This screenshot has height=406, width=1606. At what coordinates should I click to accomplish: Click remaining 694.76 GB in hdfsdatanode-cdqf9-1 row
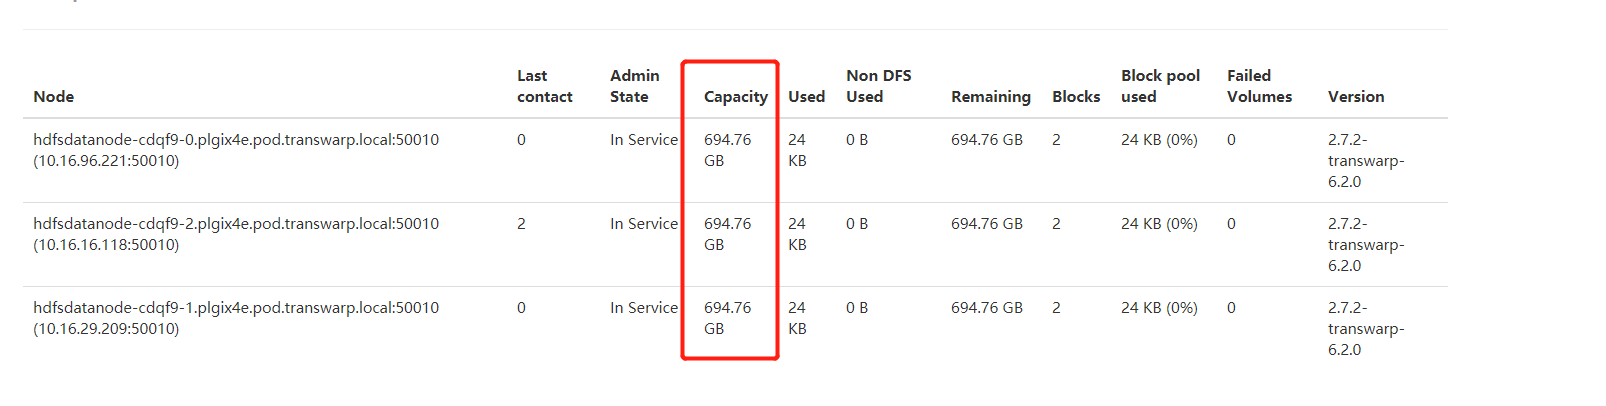click(x=986, y=308)
